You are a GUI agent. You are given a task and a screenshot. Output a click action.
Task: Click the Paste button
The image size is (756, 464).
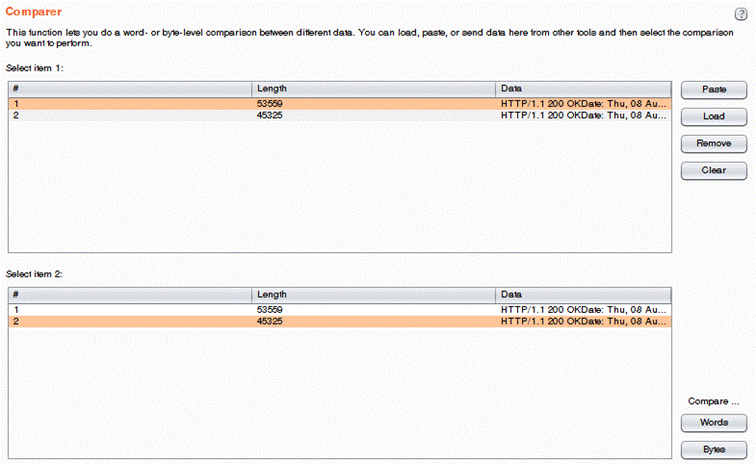(713, 89)
